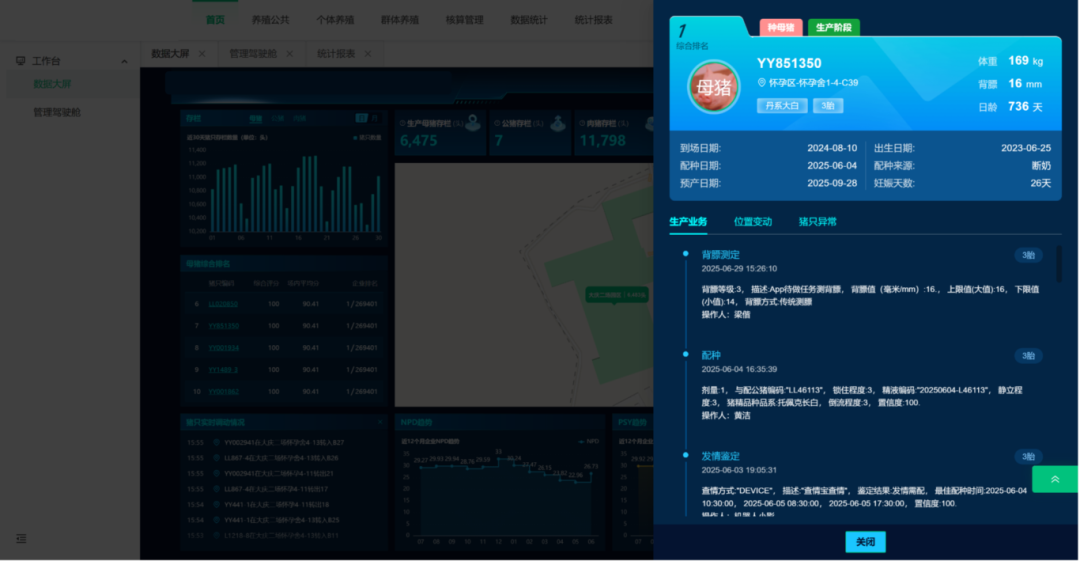1080x561 pixels.
Task: Activate the 管理驾驶舱 page tab
Action: [253, 54]
